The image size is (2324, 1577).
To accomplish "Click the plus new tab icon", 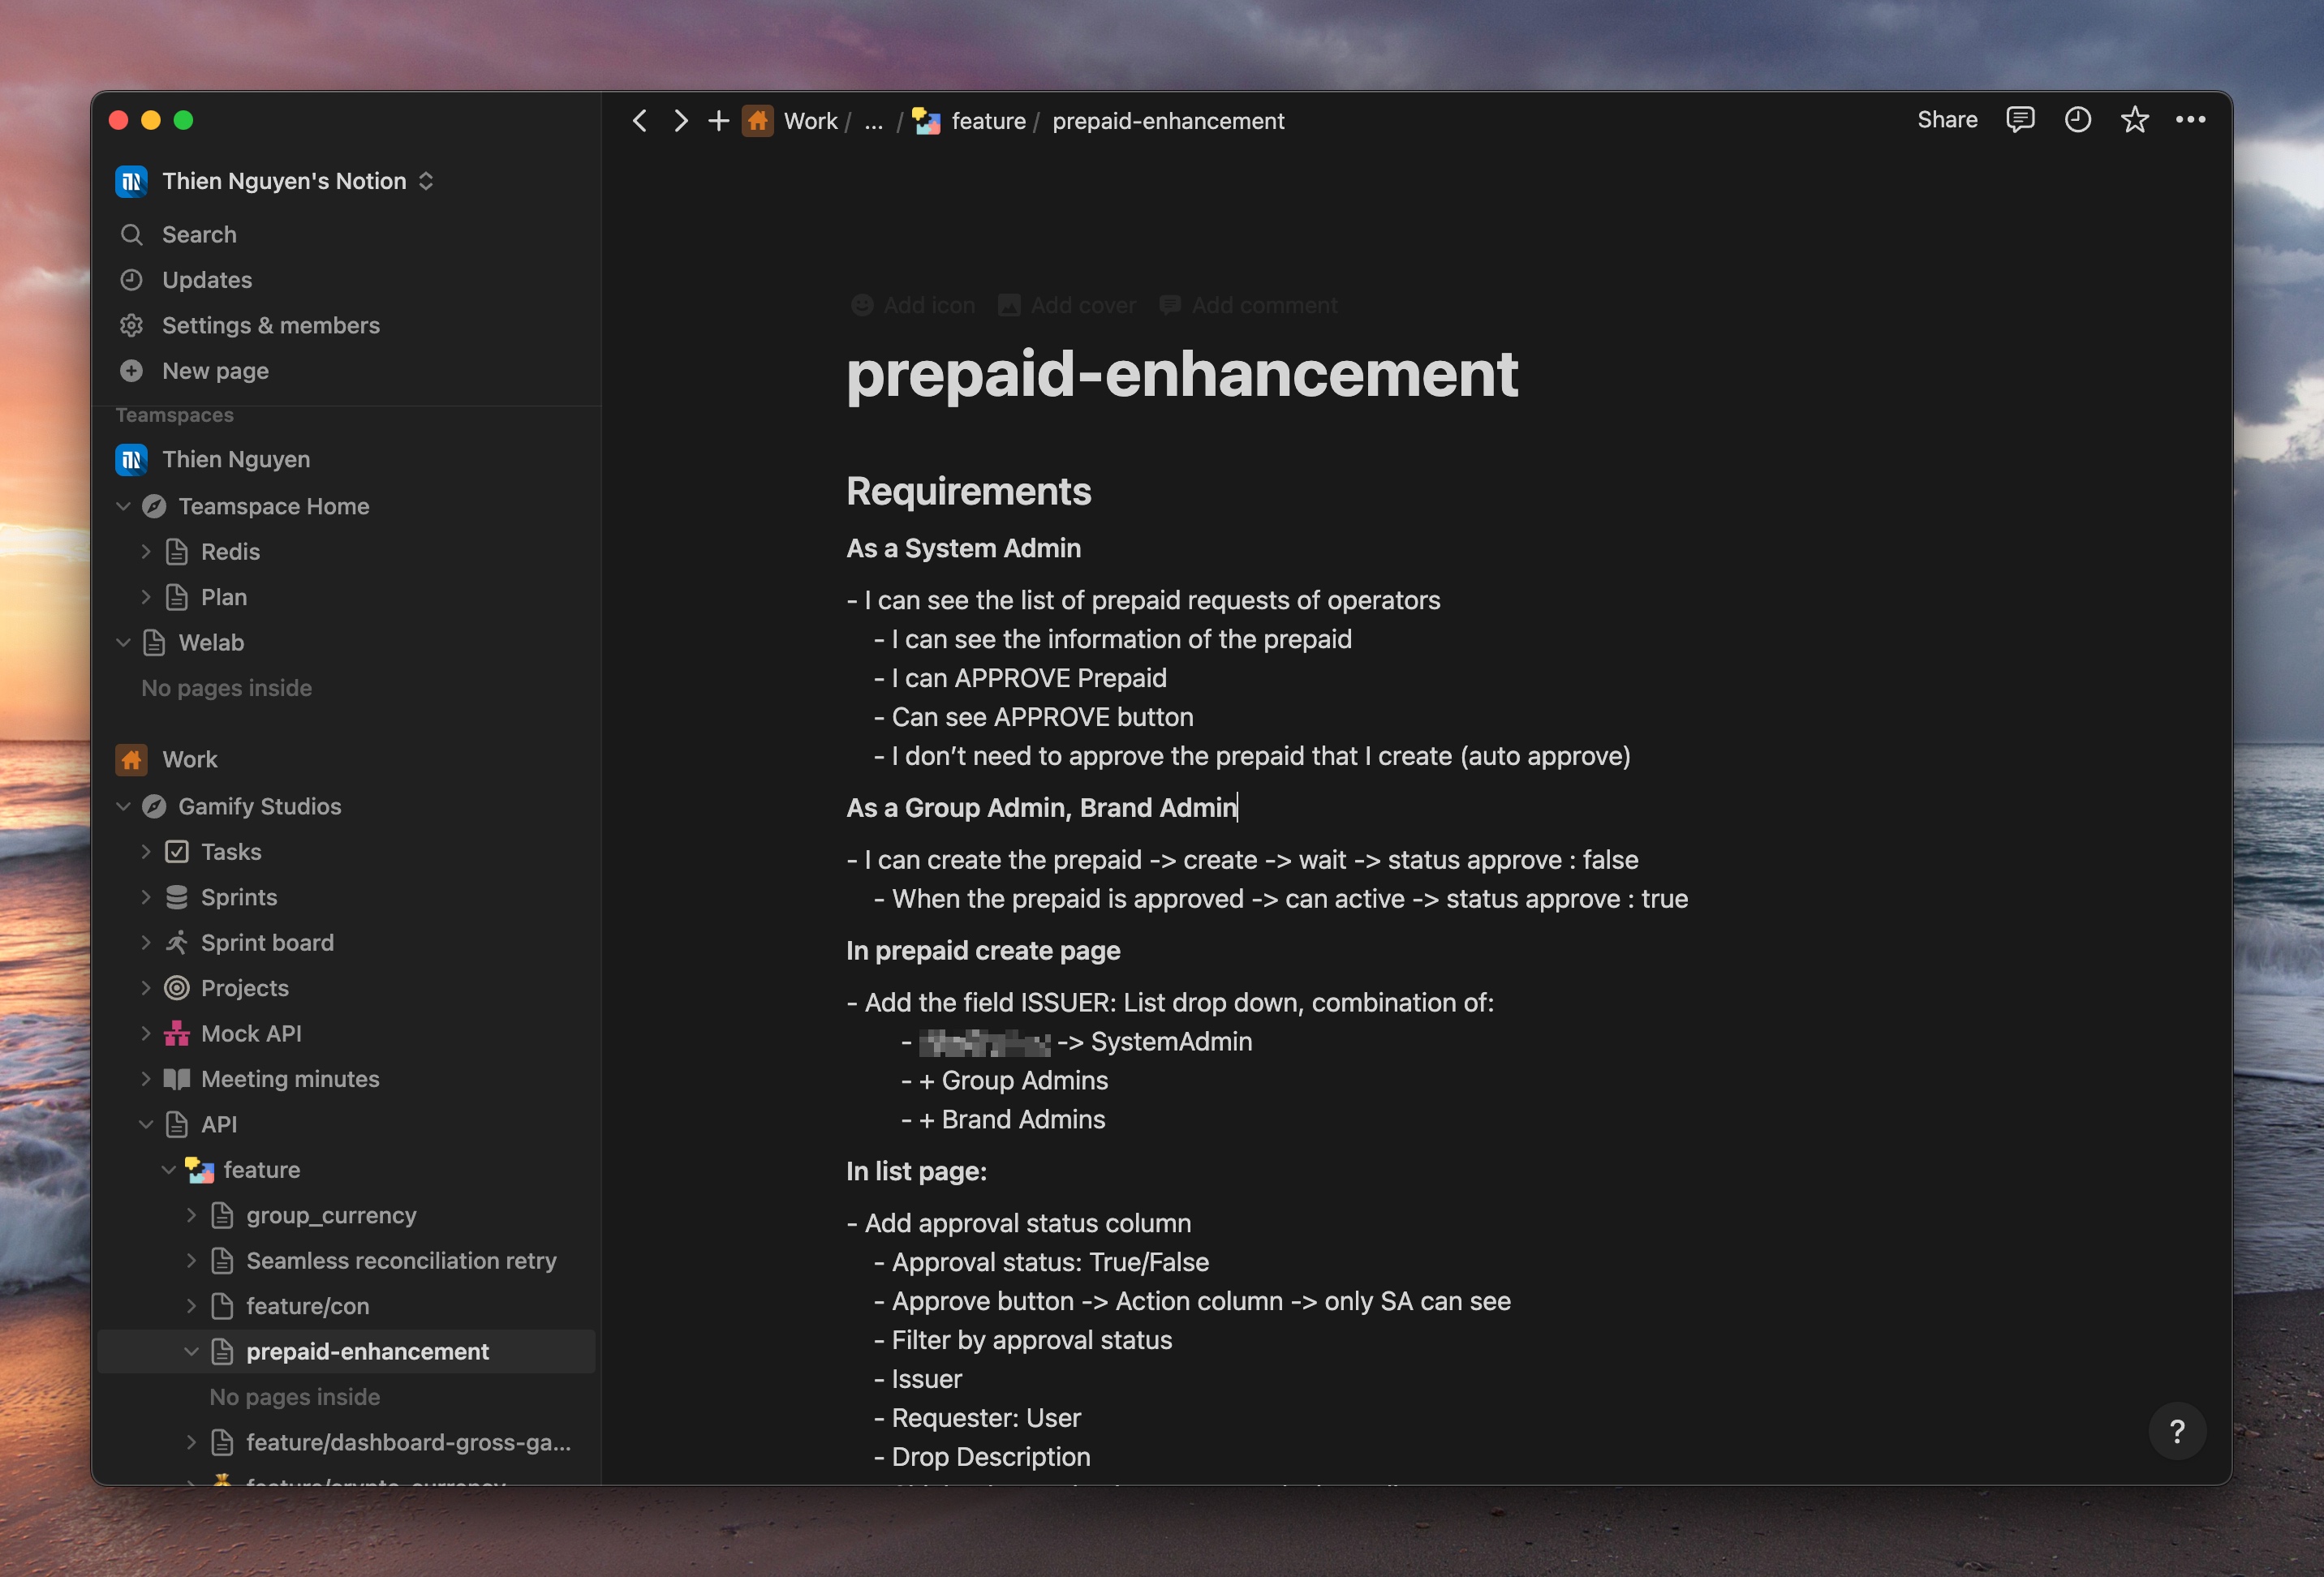I will (718, 121).
